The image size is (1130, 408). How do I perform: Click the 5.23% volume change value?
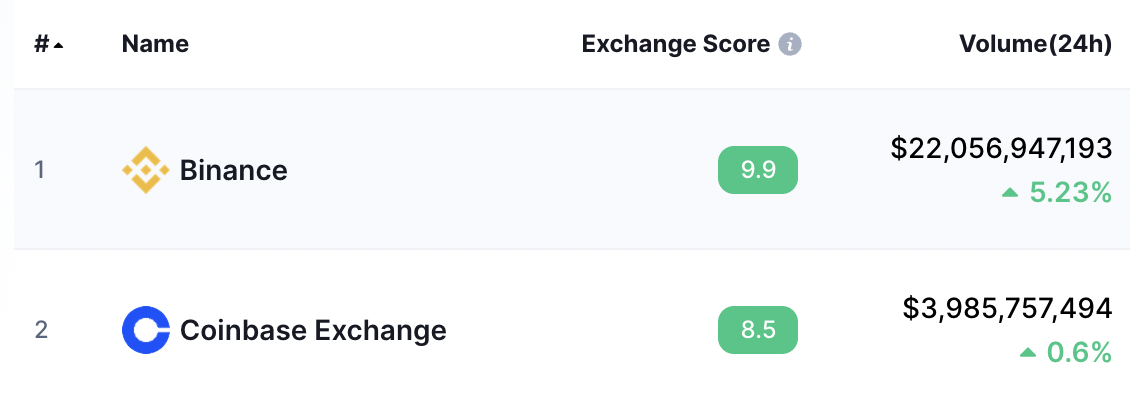coord(1070,192)
